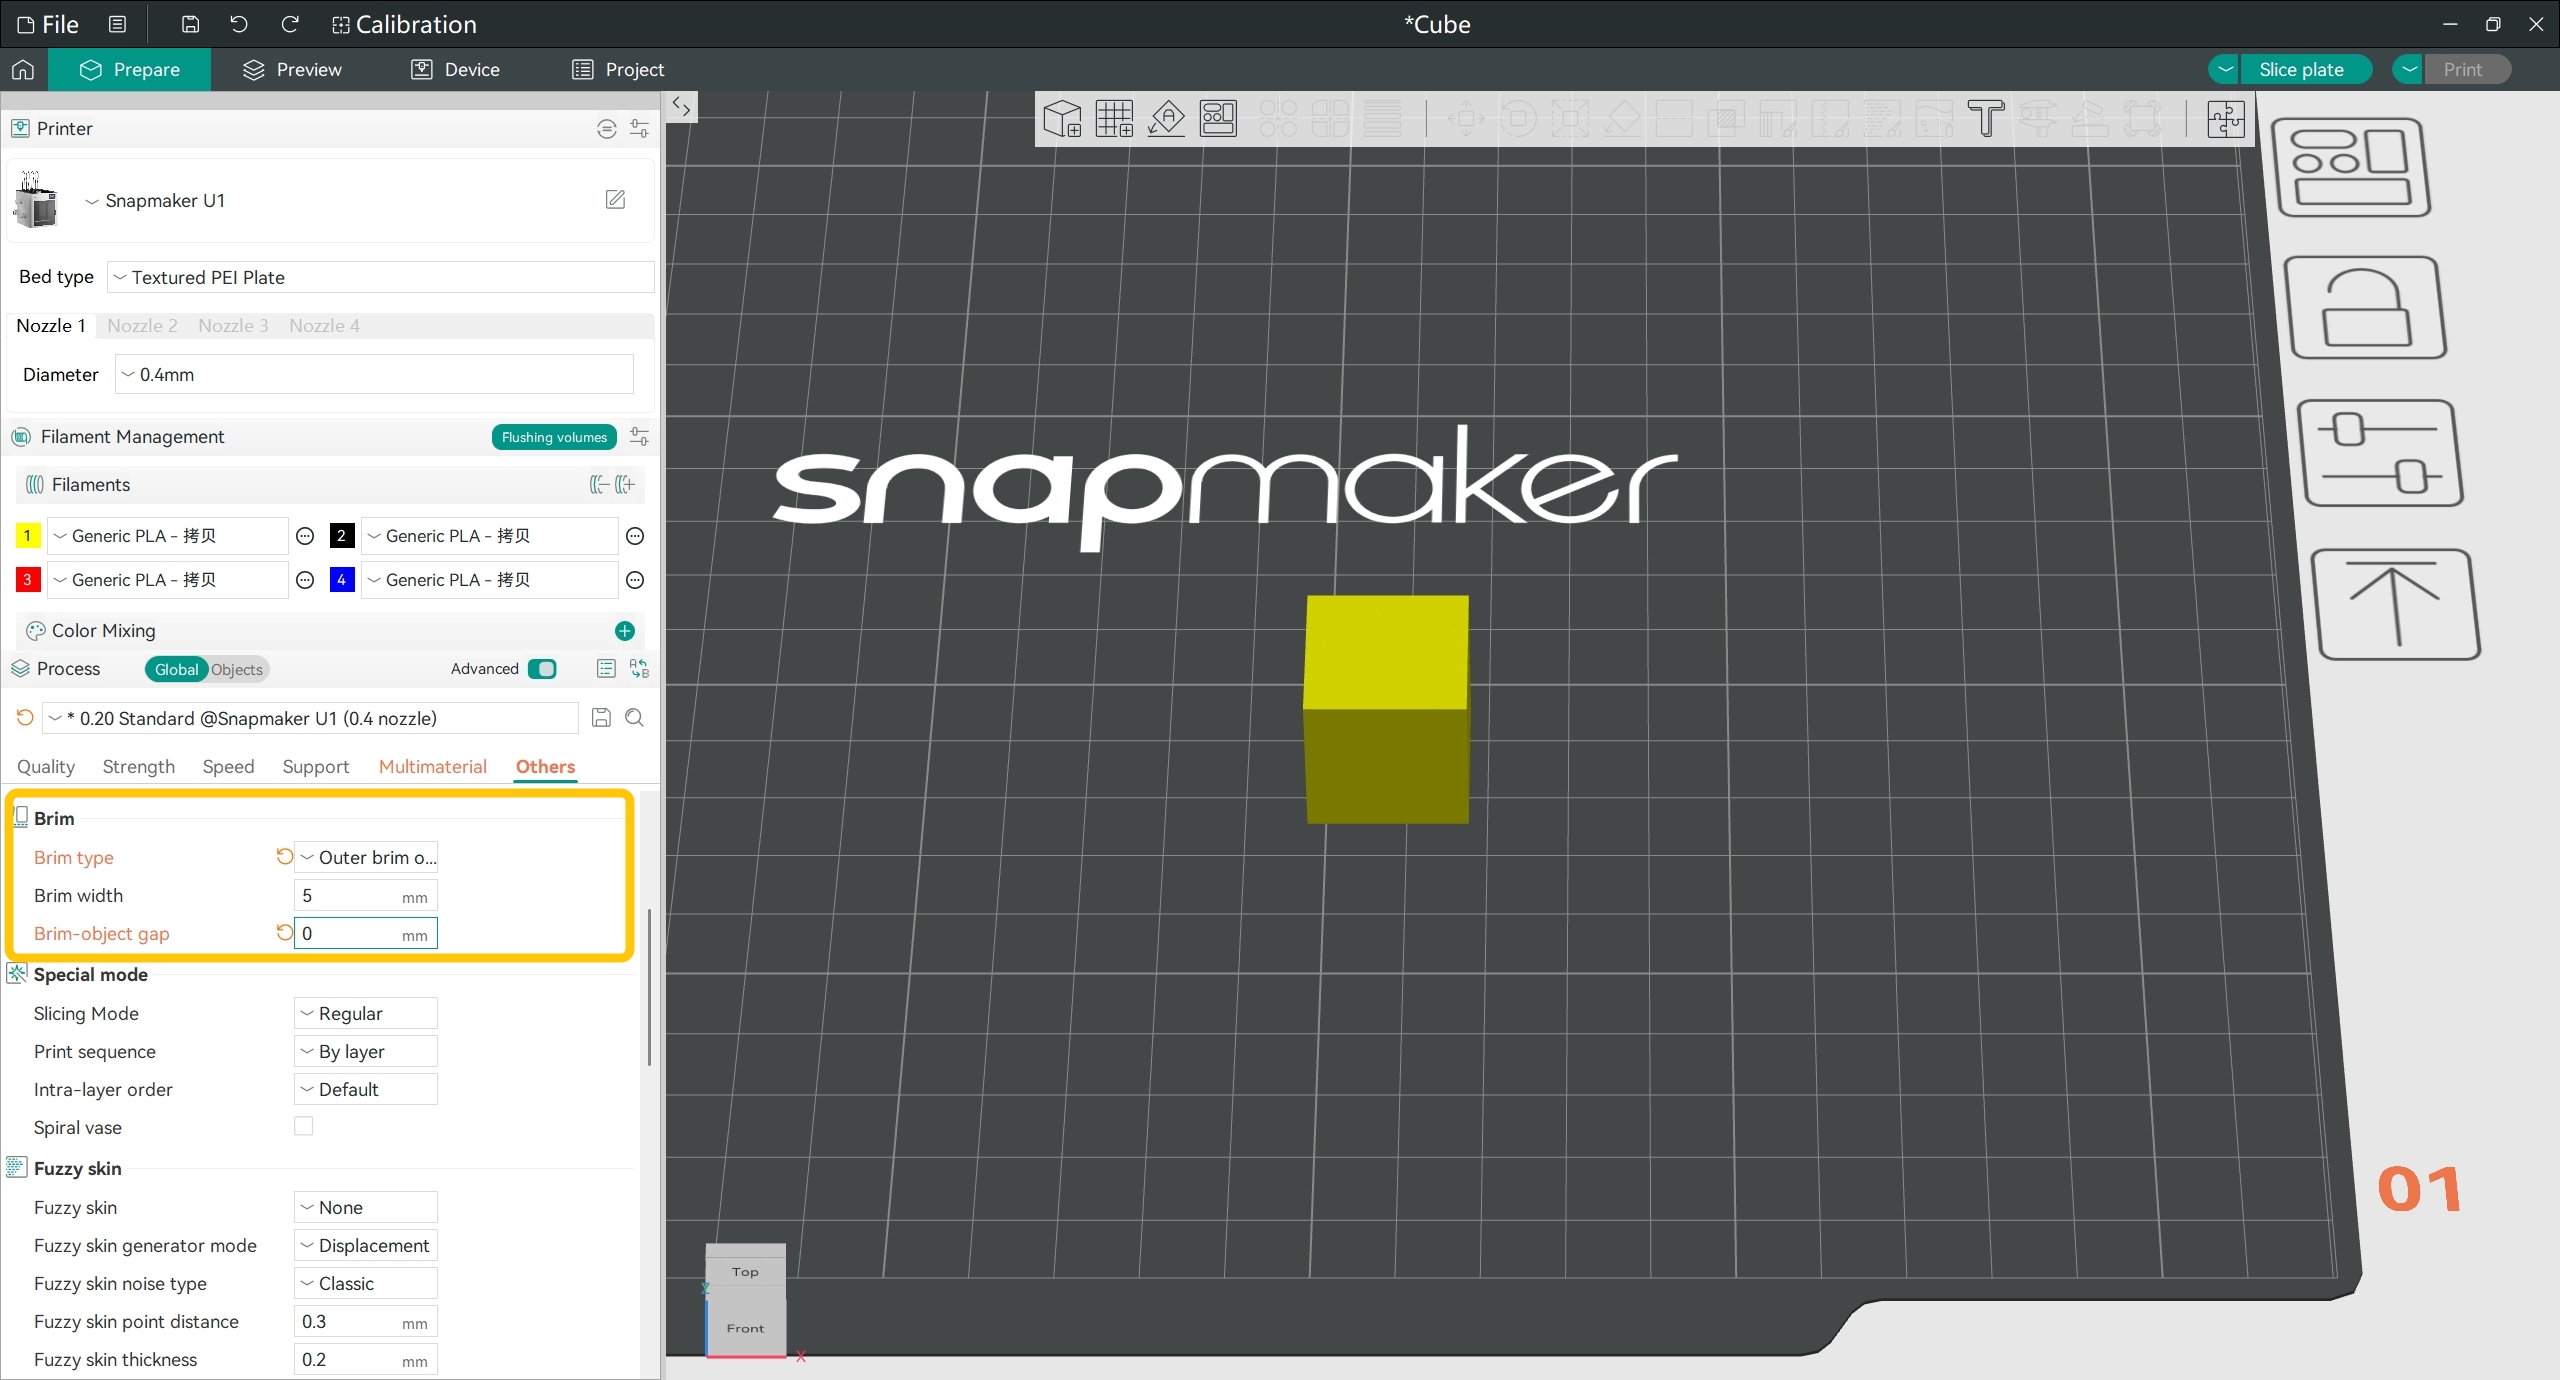Undo the last action

click(x=239, y=24)
